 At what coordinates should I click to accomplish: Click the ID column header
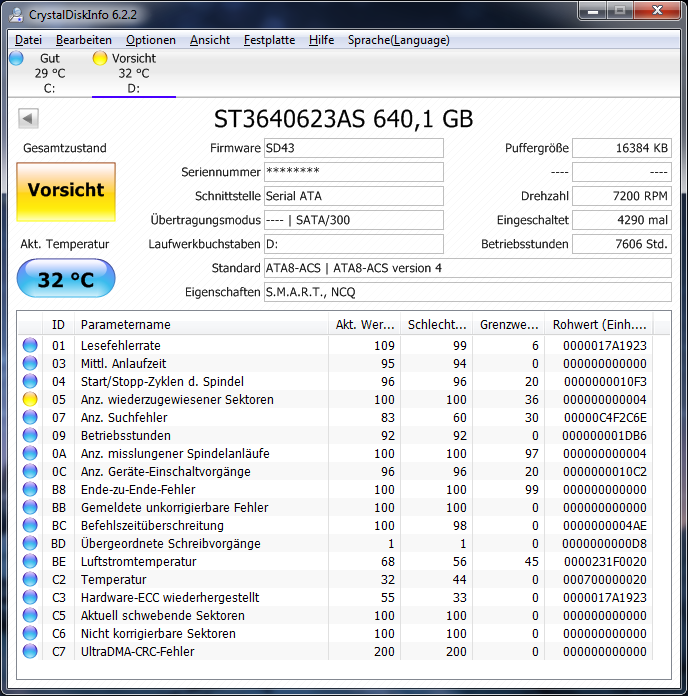pyautogui.click(x=58, y=324)
